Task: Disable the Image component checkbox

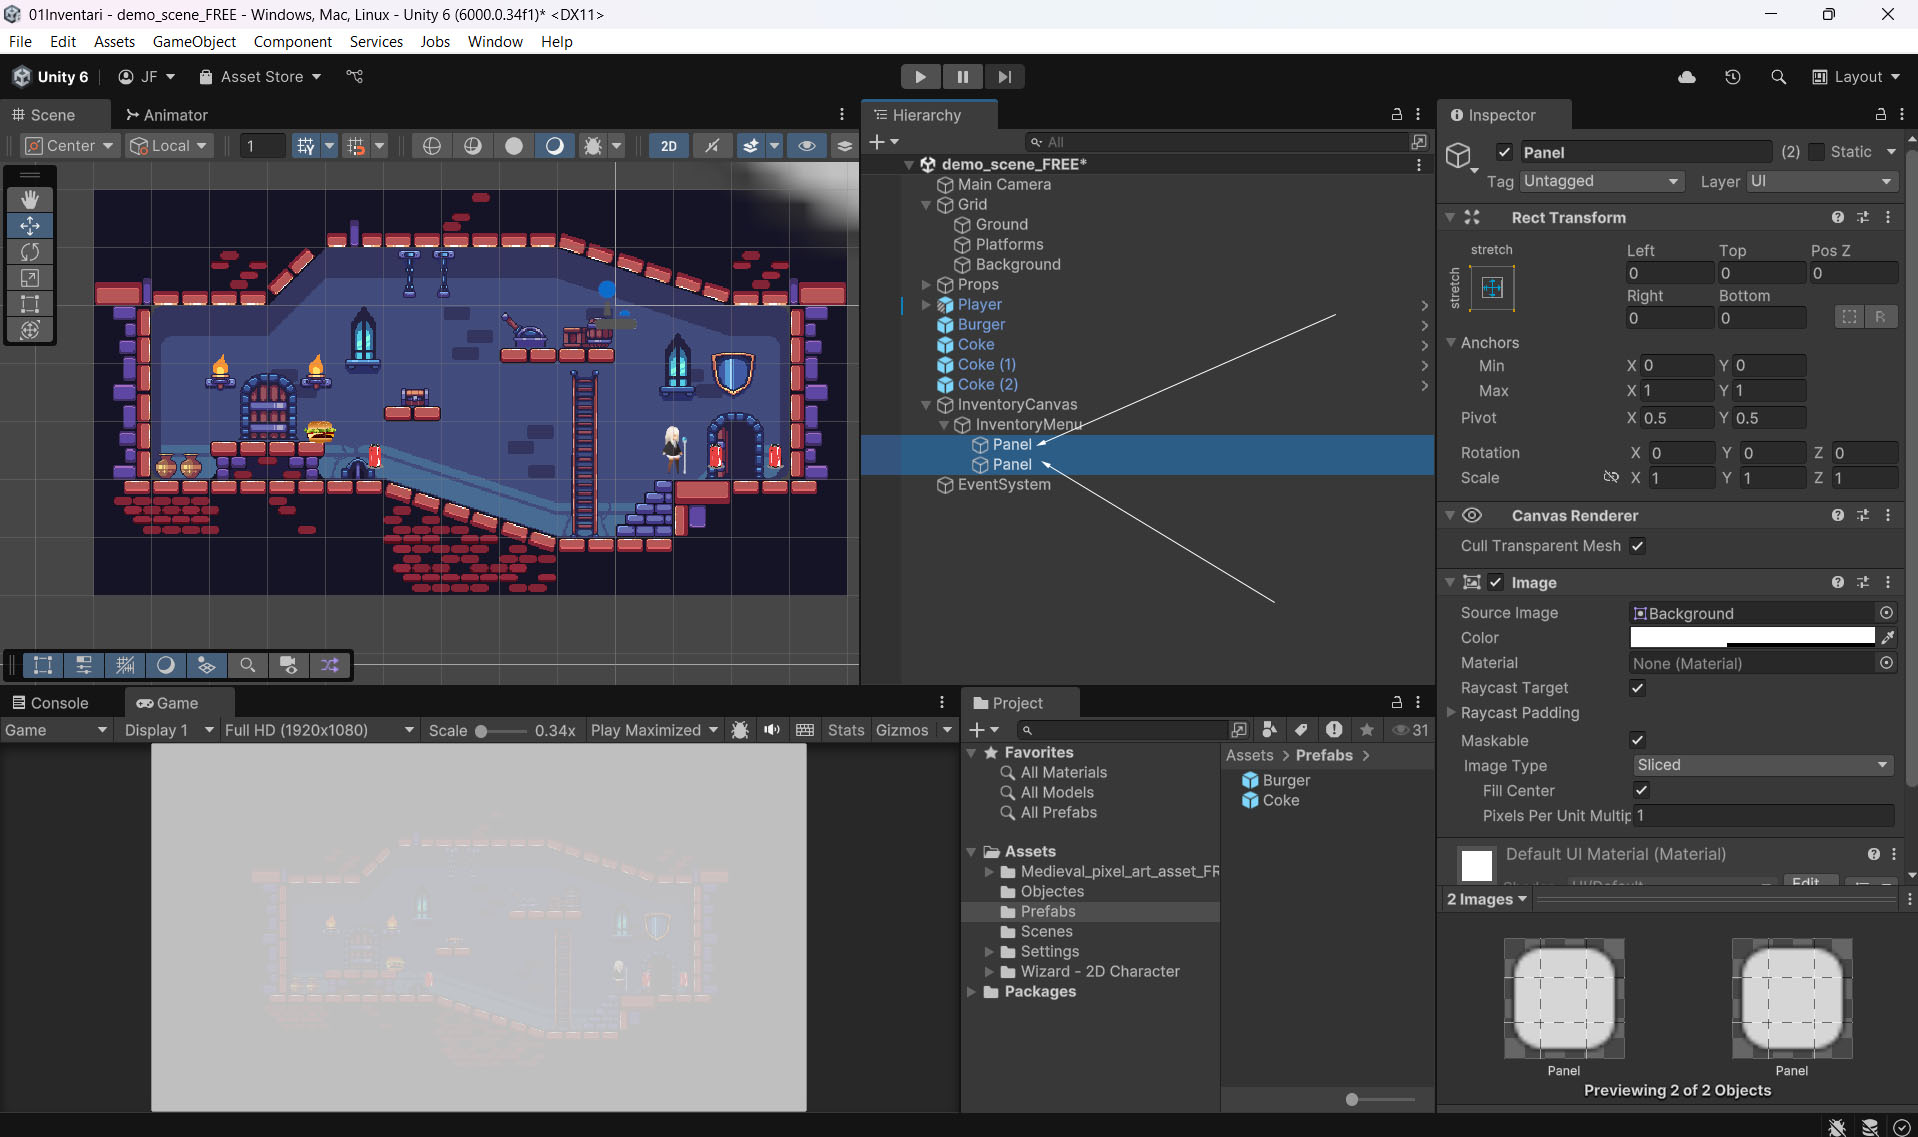Action: pyautogui.click(x=1495, y=583)
